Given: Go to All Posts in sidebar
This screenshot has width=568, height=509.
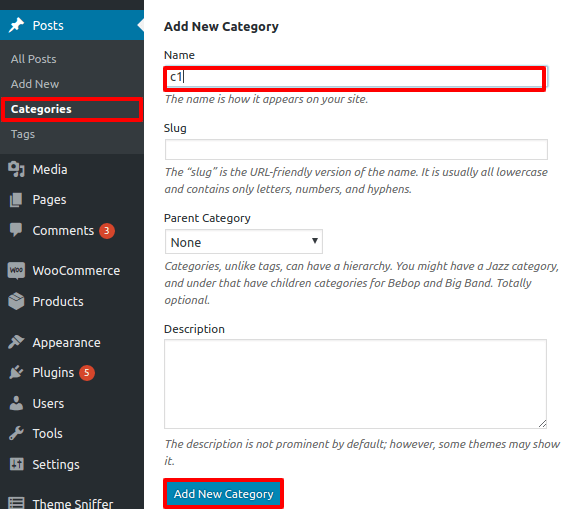Looking at the screenshot, I should (x=33, y=59).
